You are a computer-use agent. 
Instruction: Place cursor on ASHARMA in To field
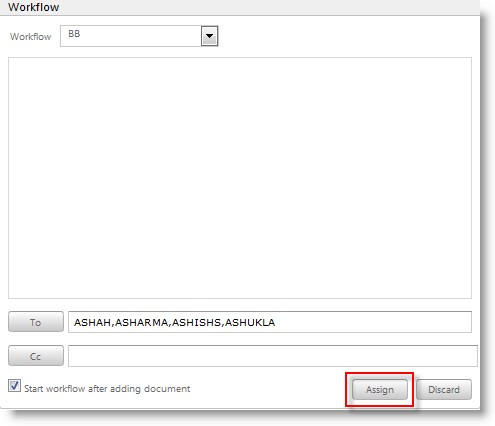point(141,322)
